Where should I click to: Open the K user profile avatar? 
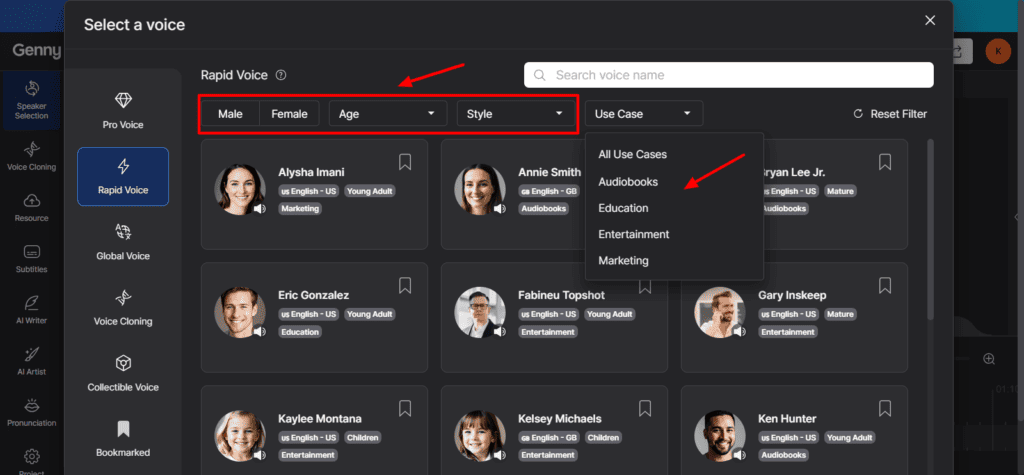click(998, 51)
